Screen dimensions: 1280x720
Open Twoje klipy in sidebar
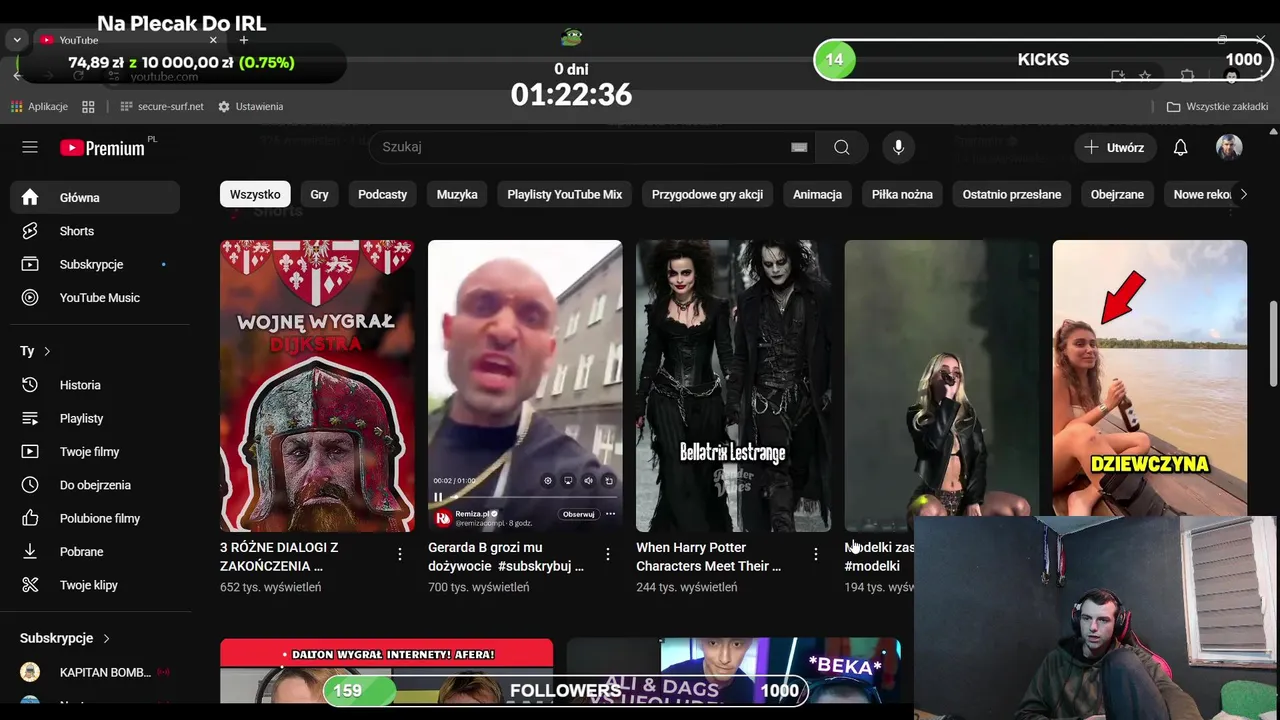(95, 585)
